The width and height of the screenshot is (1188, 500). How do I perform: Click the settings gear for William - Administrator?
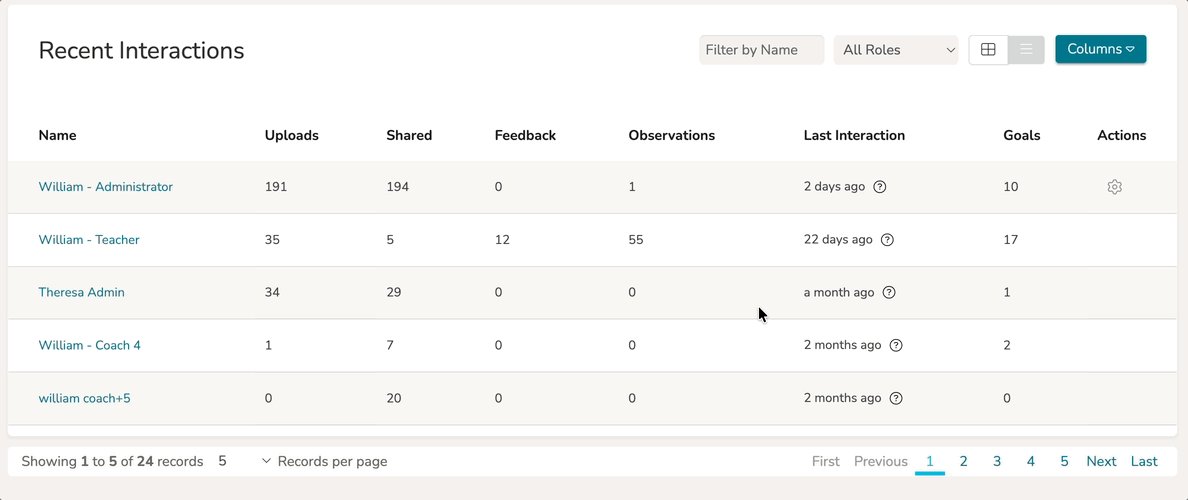(x=1114, y=187)
